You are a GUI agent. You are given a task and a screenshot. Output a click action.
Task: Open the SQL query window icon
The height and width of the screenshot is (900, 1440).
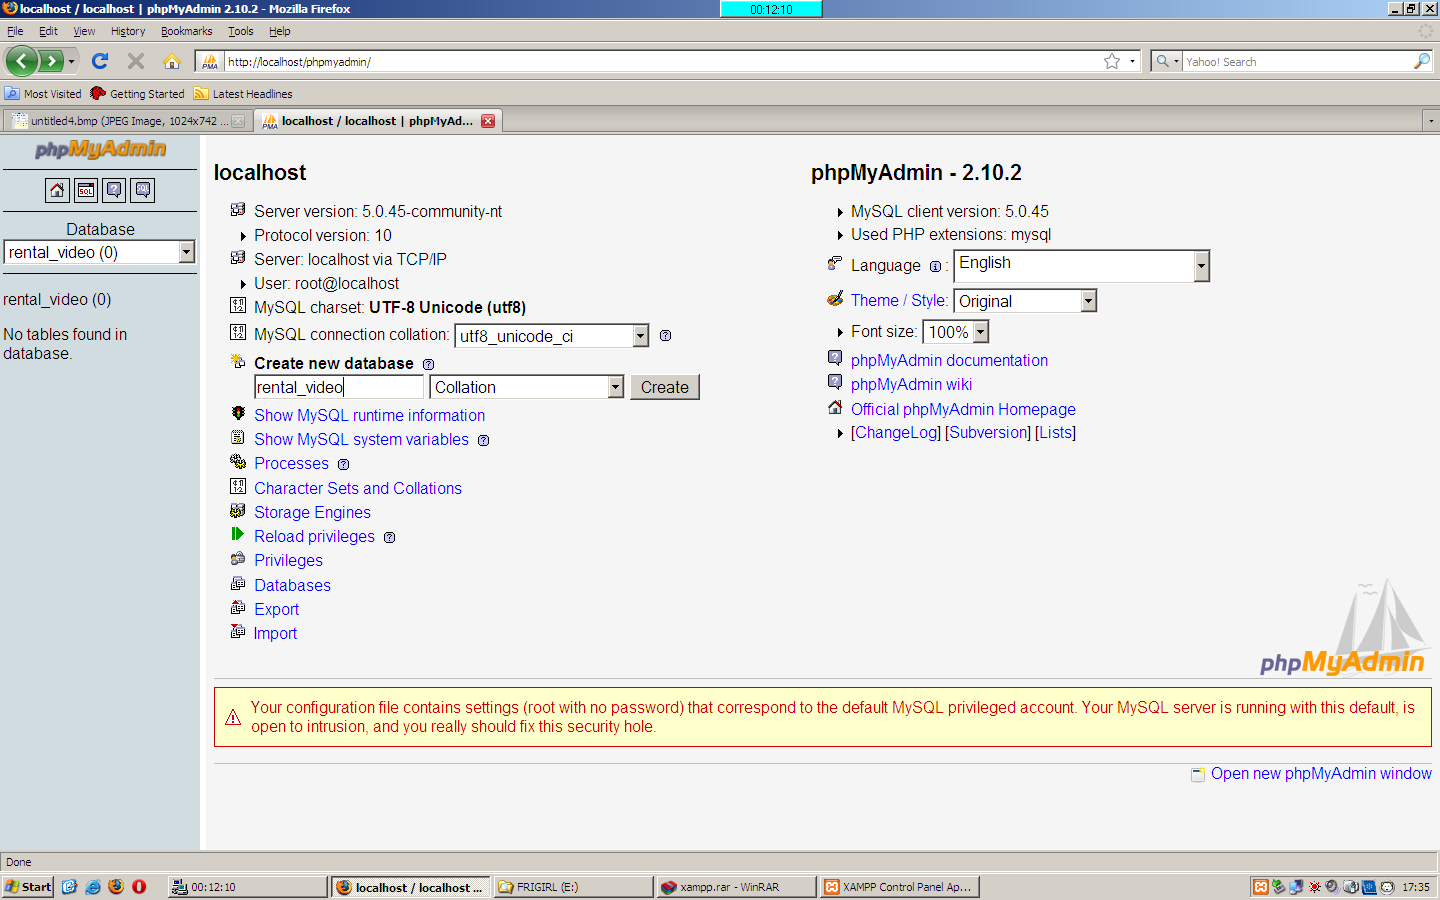[86, 190]
